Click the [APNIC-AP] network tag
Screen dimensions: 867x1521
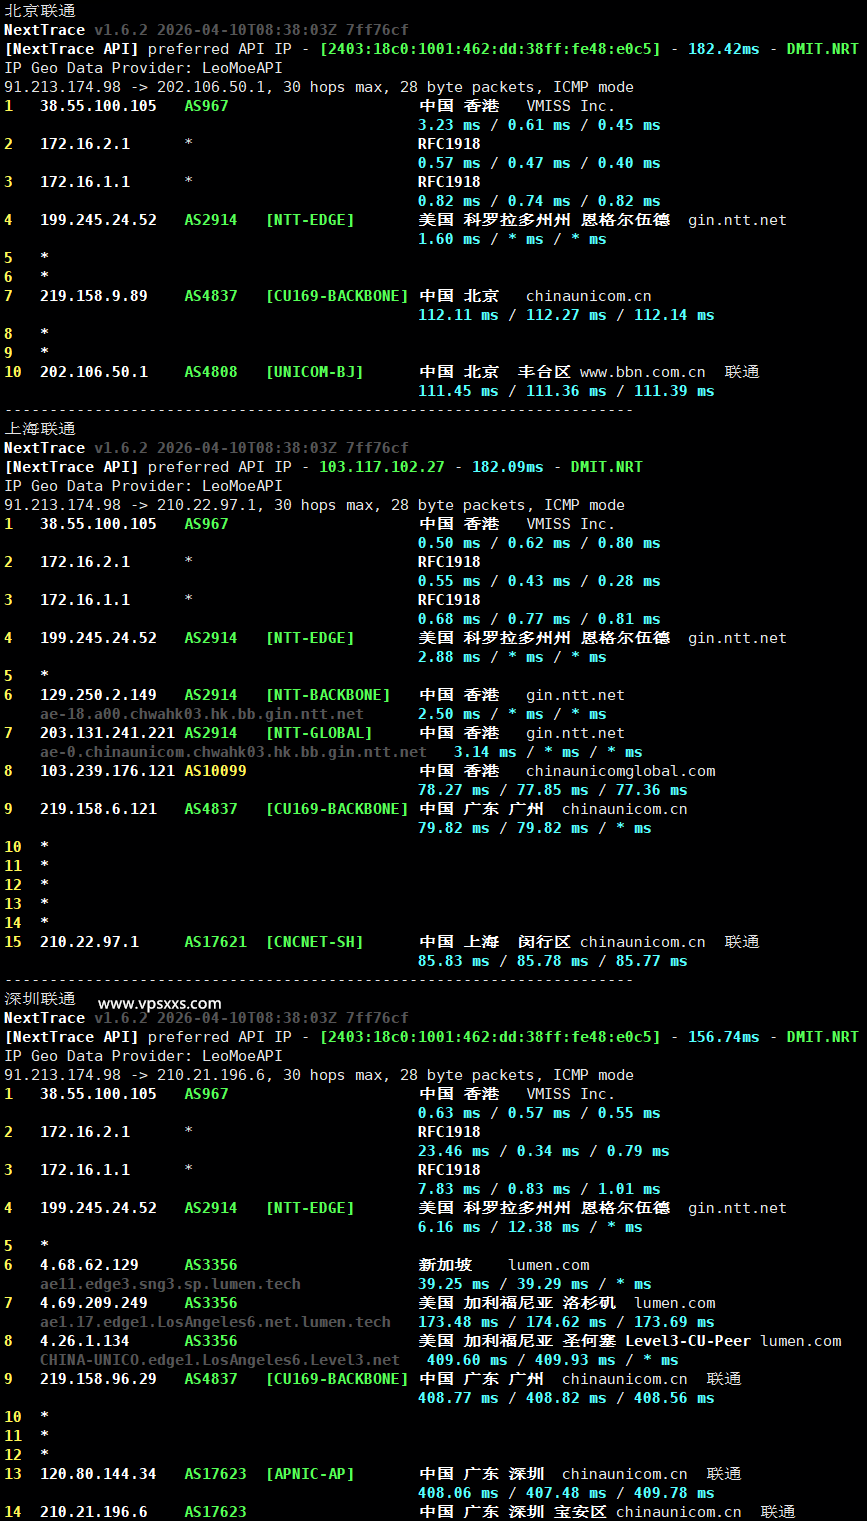[x=309, y=1474]
